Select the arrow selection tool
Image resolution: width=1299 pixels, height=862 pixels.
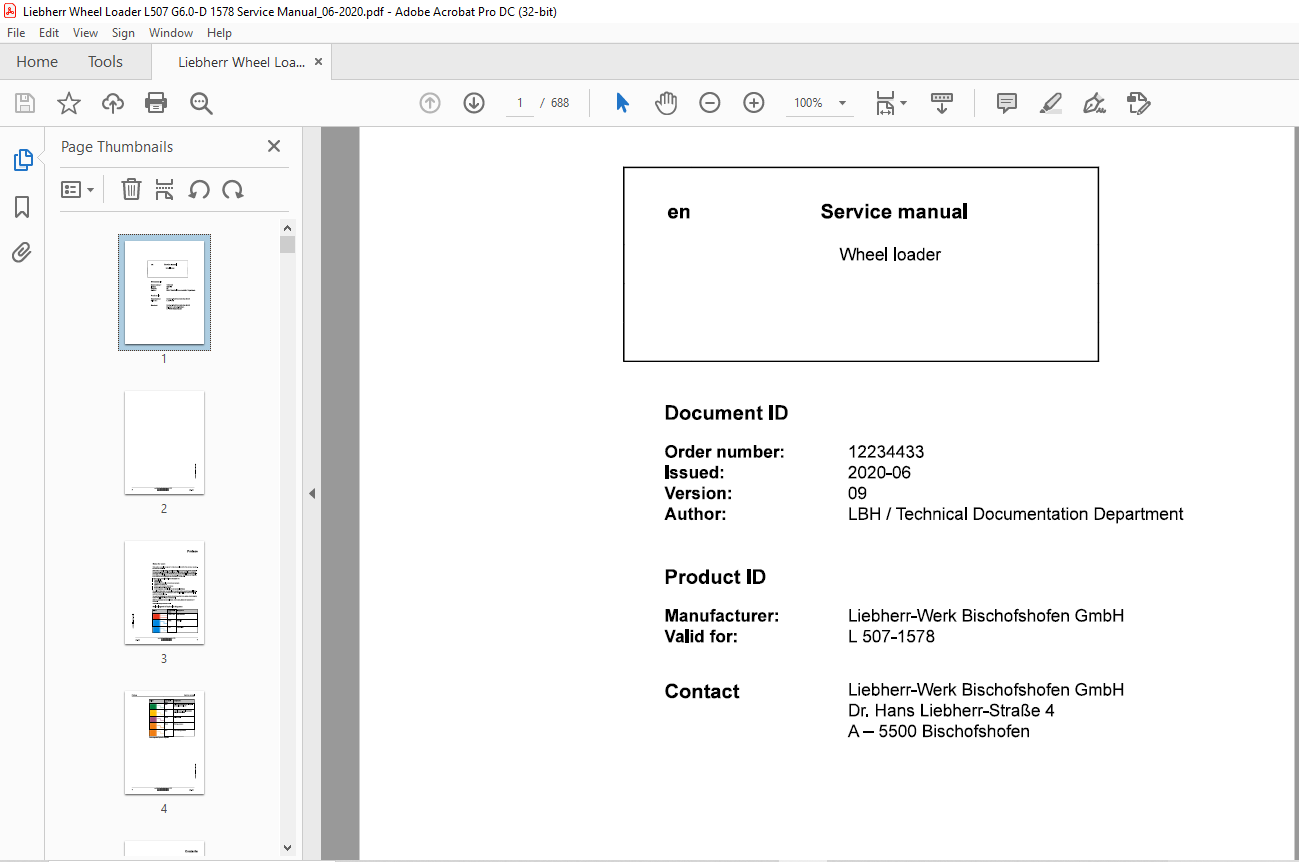tap(622, 103)
